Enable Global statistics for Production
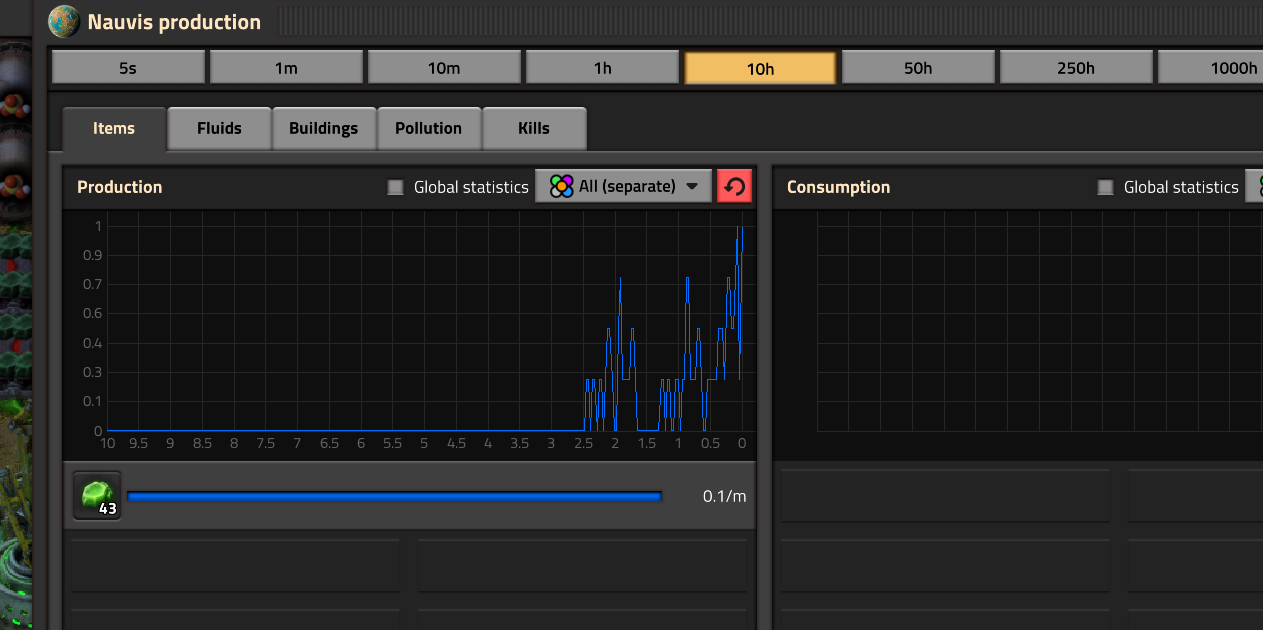 pos(396,187)
